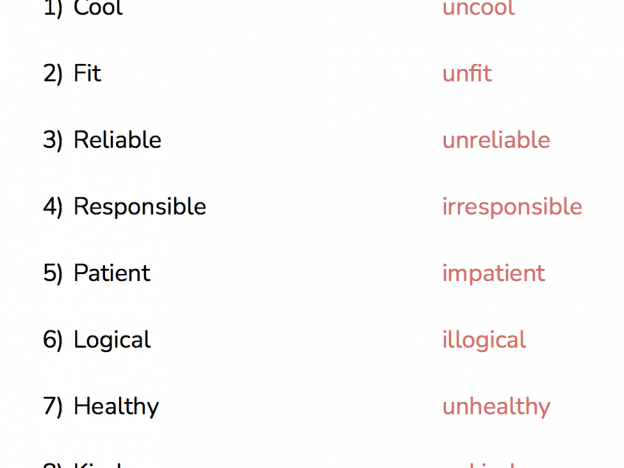Click the list number '3)'

[53, 140]
